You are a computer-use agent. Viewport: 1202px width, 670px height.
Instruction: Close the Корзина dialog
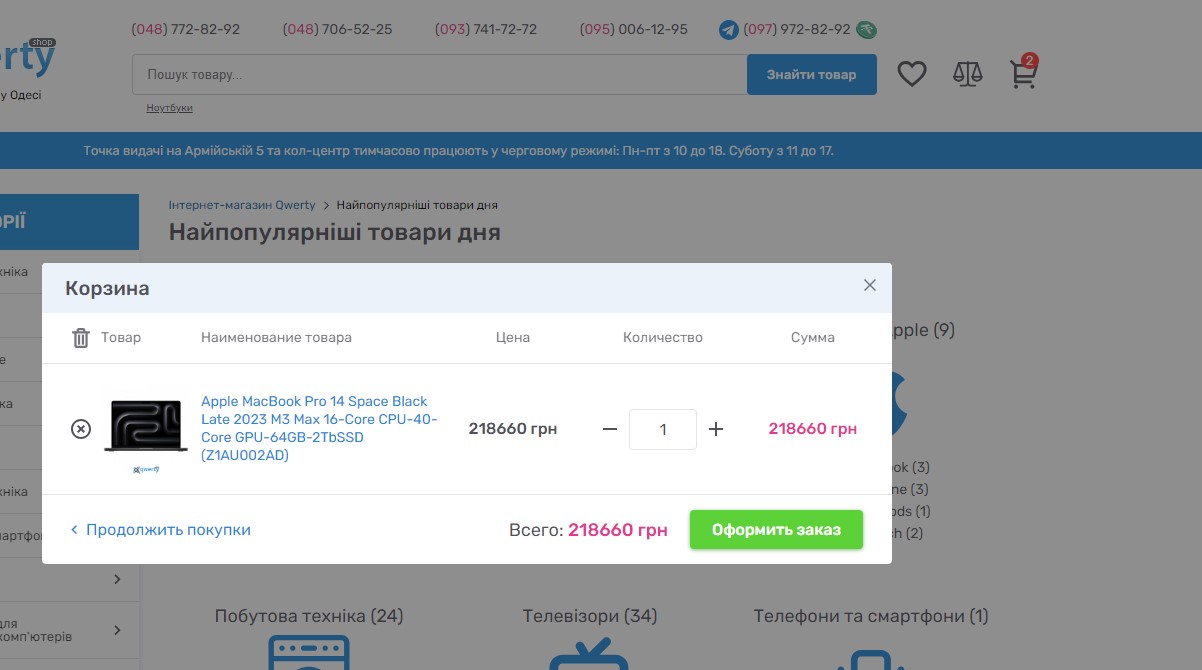(869, 286)
